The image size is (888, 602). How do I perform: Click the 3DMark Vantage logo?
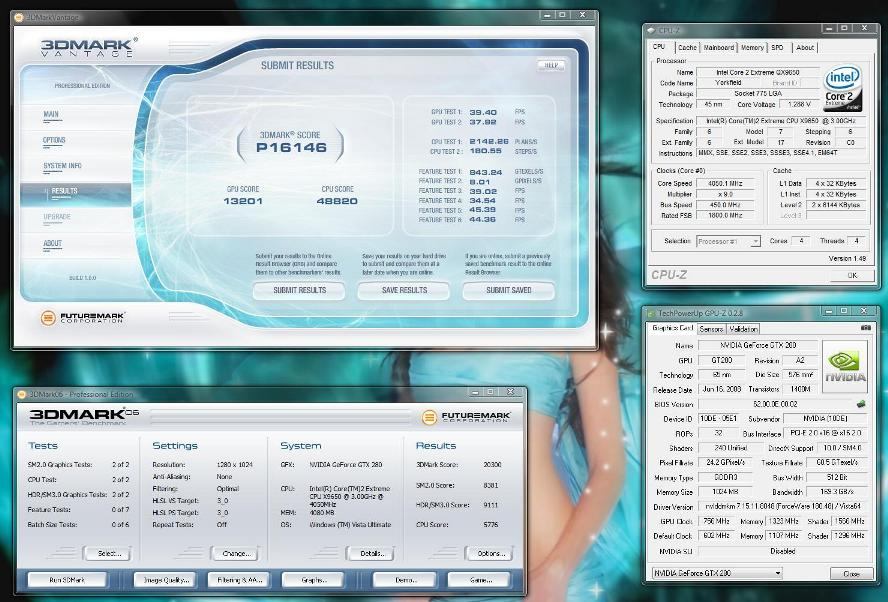pyautogui.click(x=88, y=48)
